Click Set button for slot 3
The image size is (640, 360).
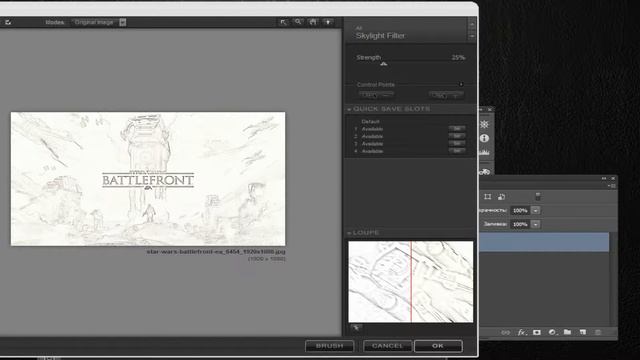(x=457, y=144)
